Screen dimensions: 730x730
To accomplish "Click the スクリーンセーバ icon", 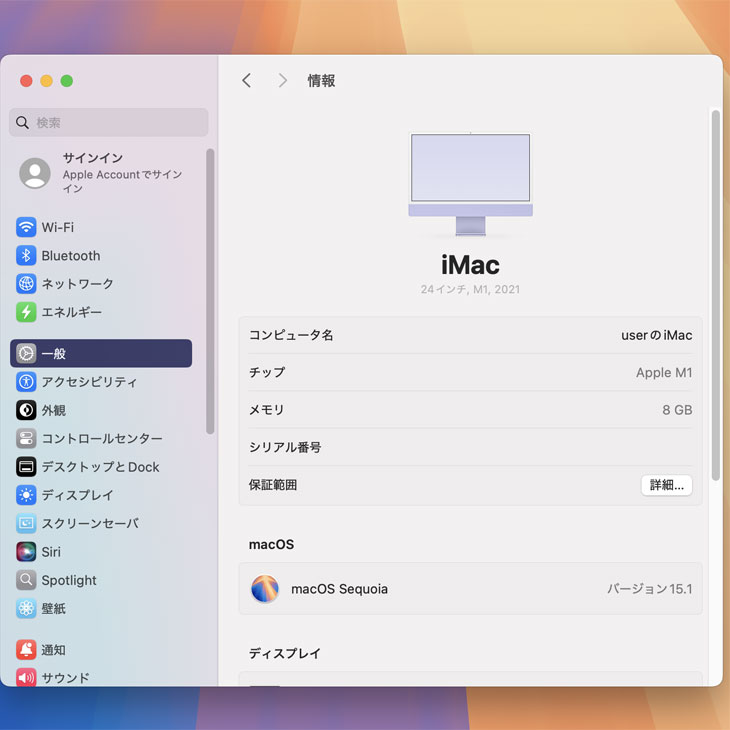I will pos(26,523).
